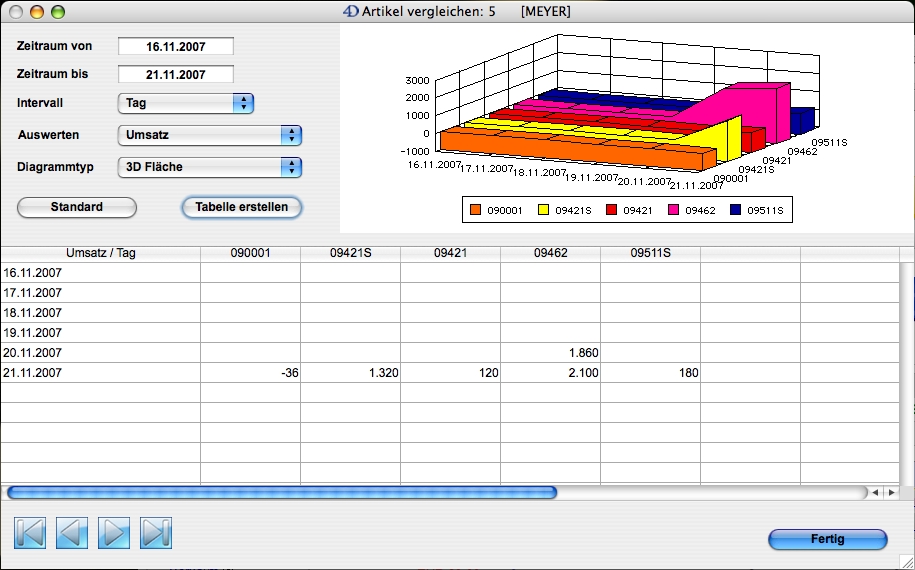Click the Fertig button
Screen dimensions: 915x570
coord(827,539)
